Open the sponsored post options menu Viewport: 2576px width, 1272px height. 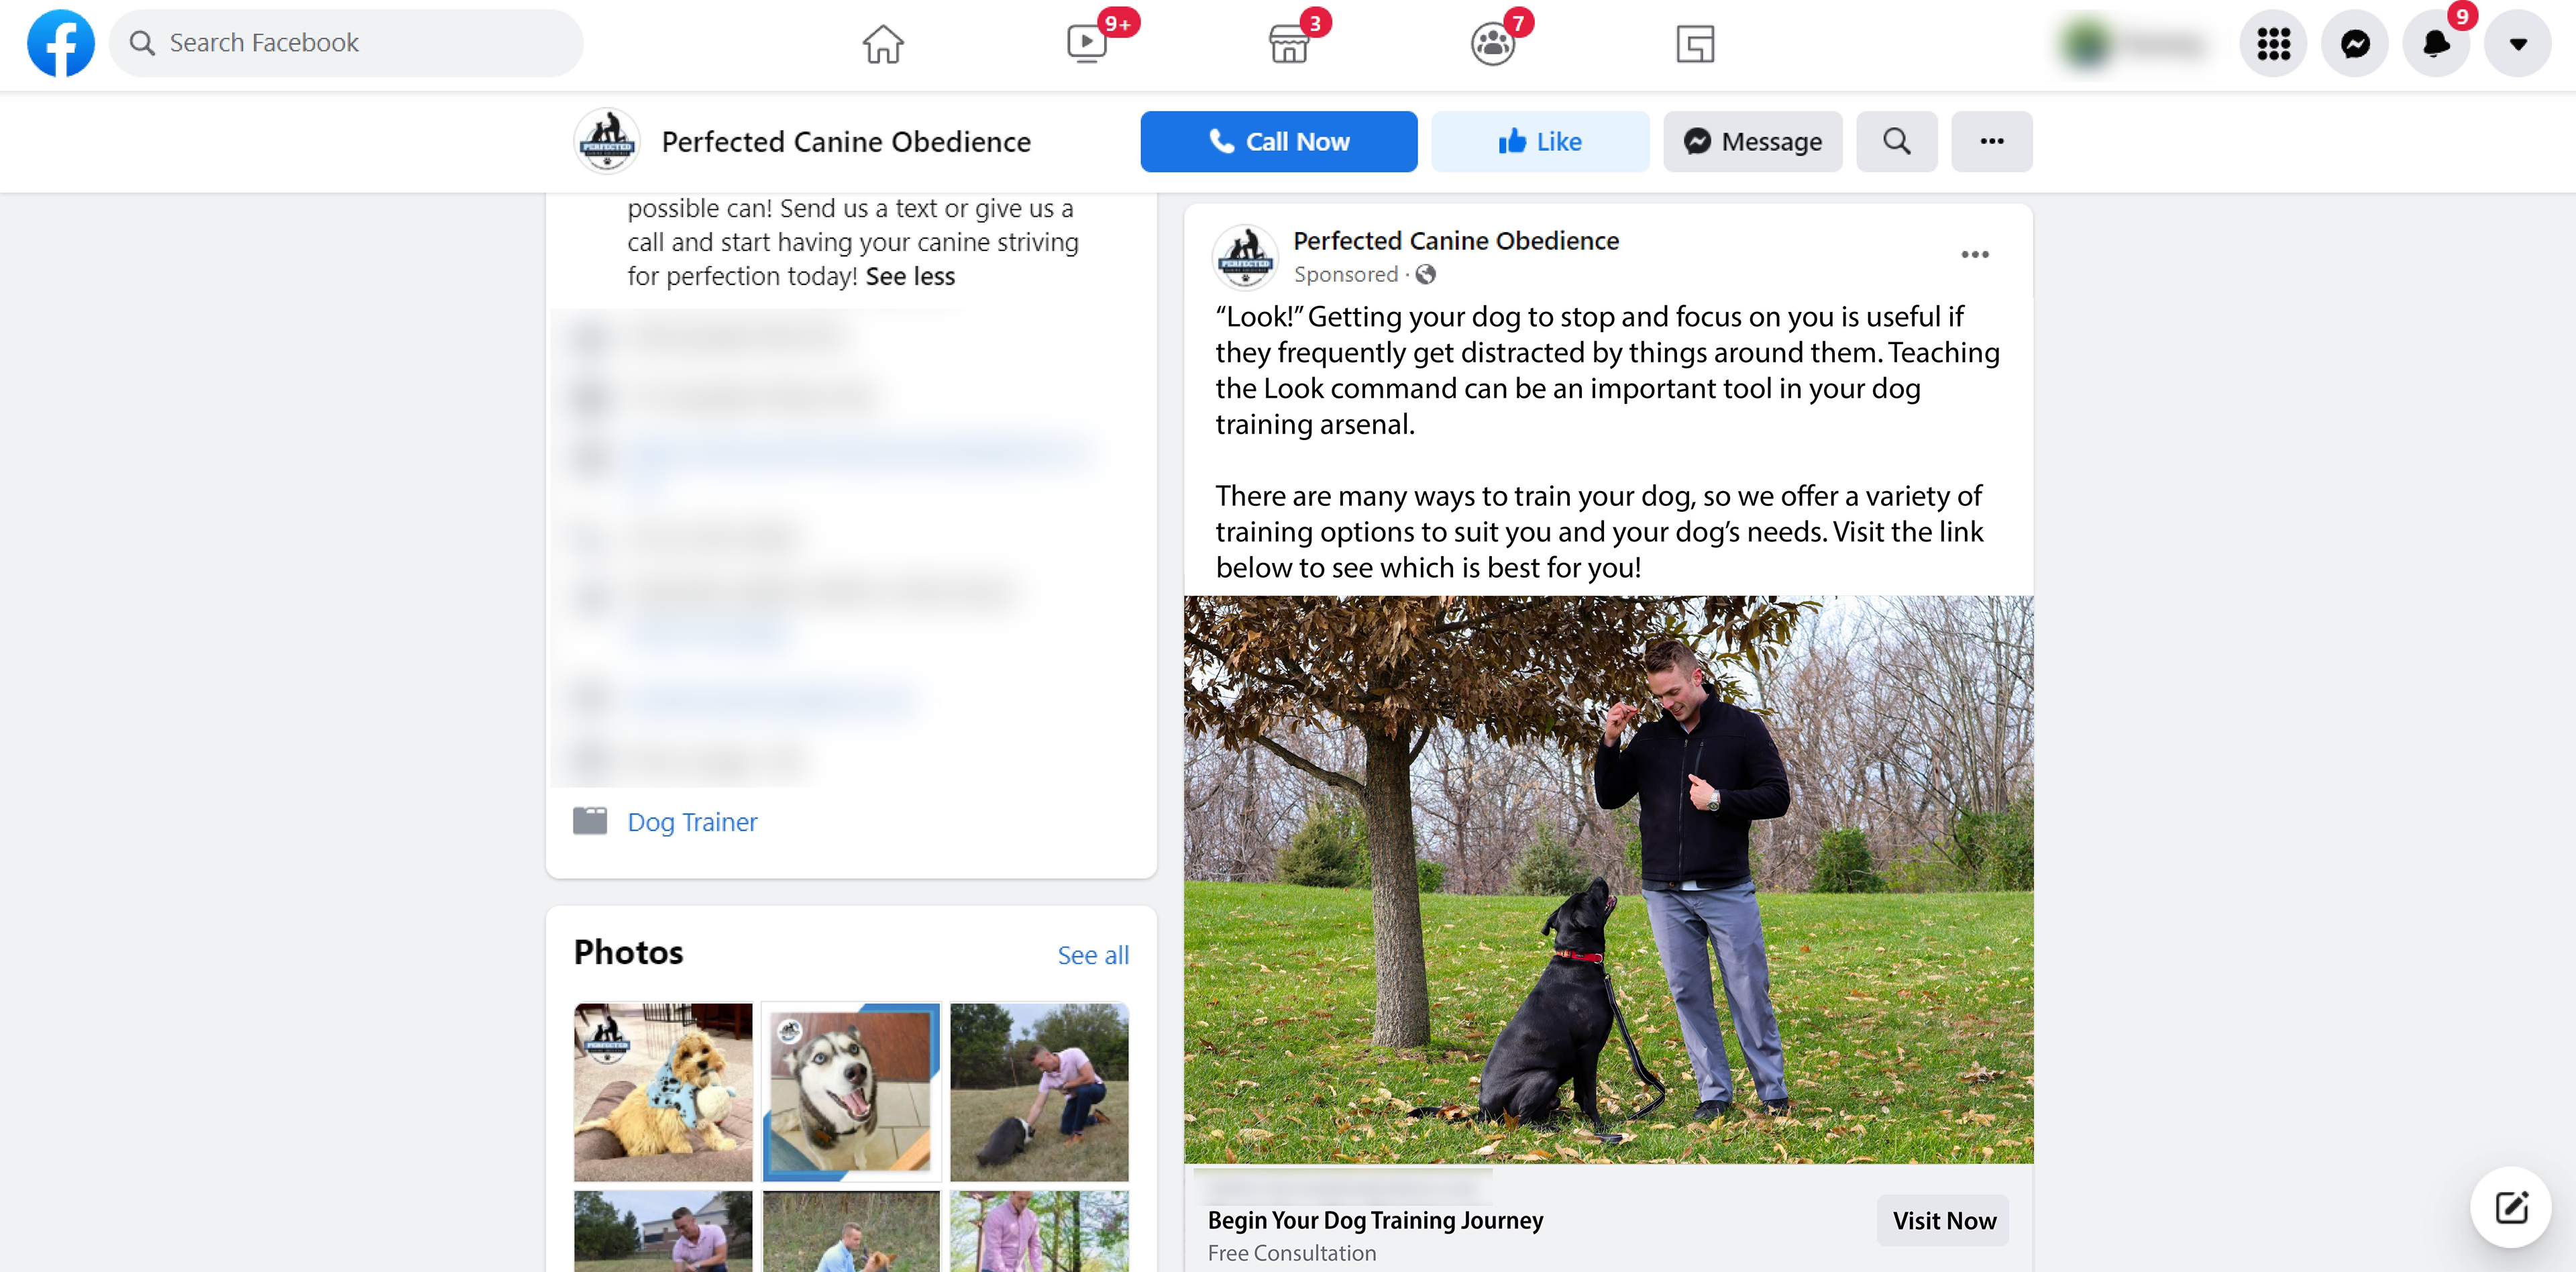pyautogui.click(x=1975, y=254)
